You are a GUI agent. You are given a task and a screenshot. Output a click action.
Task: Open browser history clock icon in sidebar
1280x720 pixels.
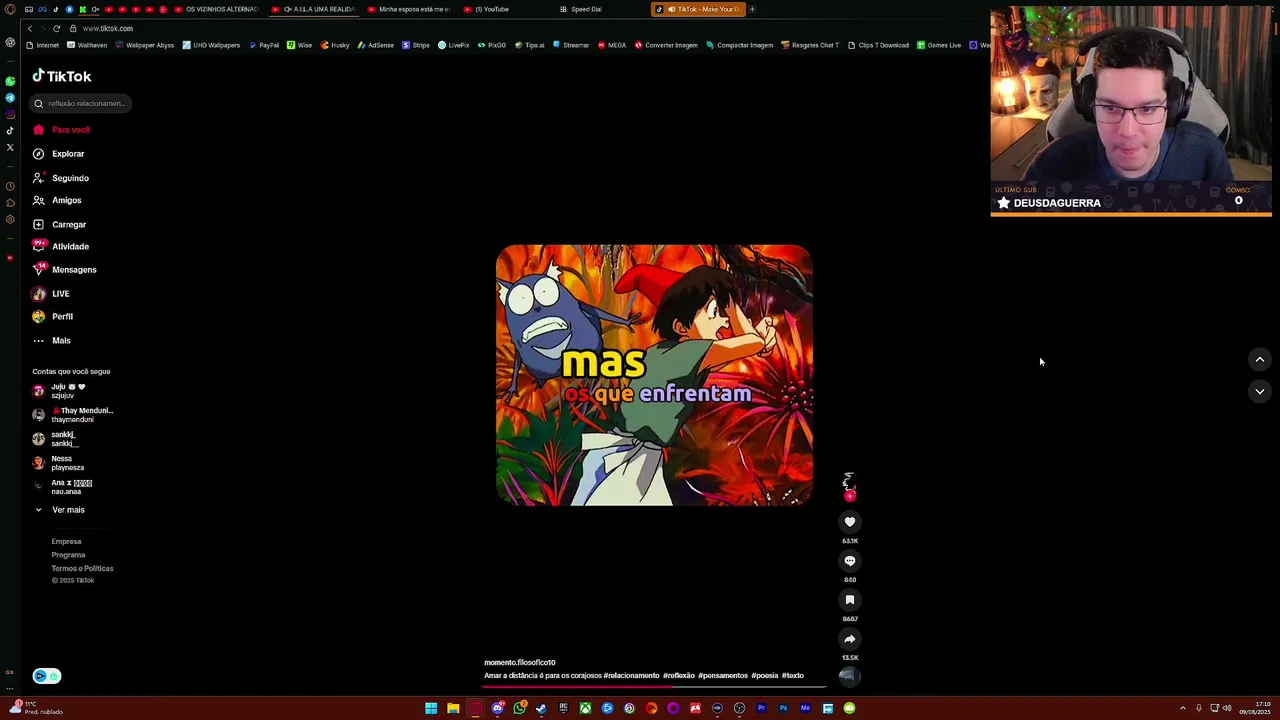[x=10, y=186]
